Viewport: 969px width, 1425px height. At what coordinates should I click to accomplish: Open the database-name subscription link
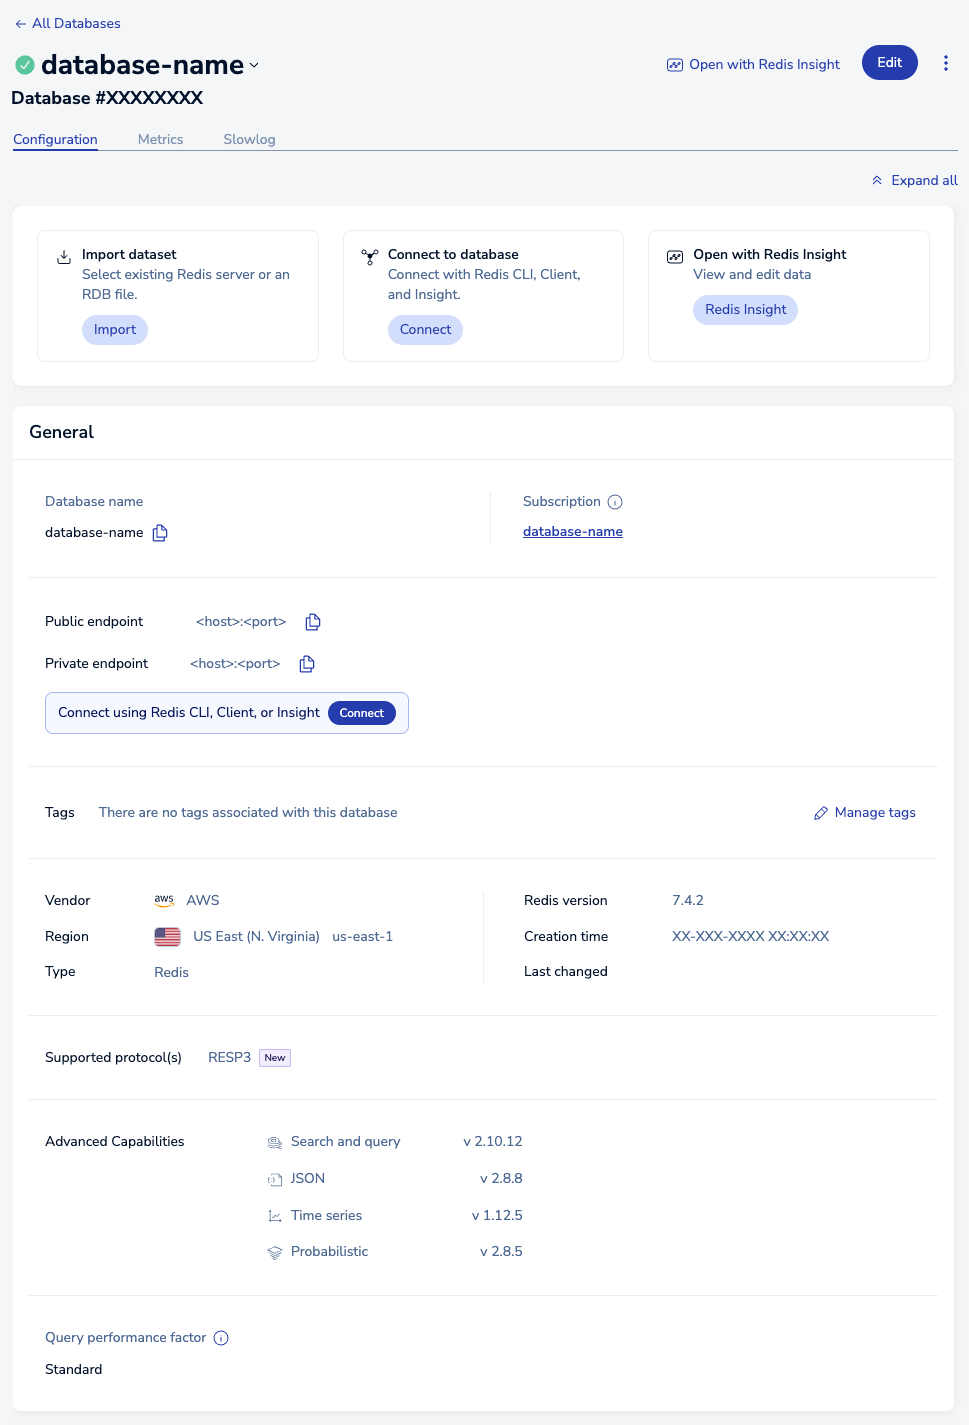(x=573, y=532)
